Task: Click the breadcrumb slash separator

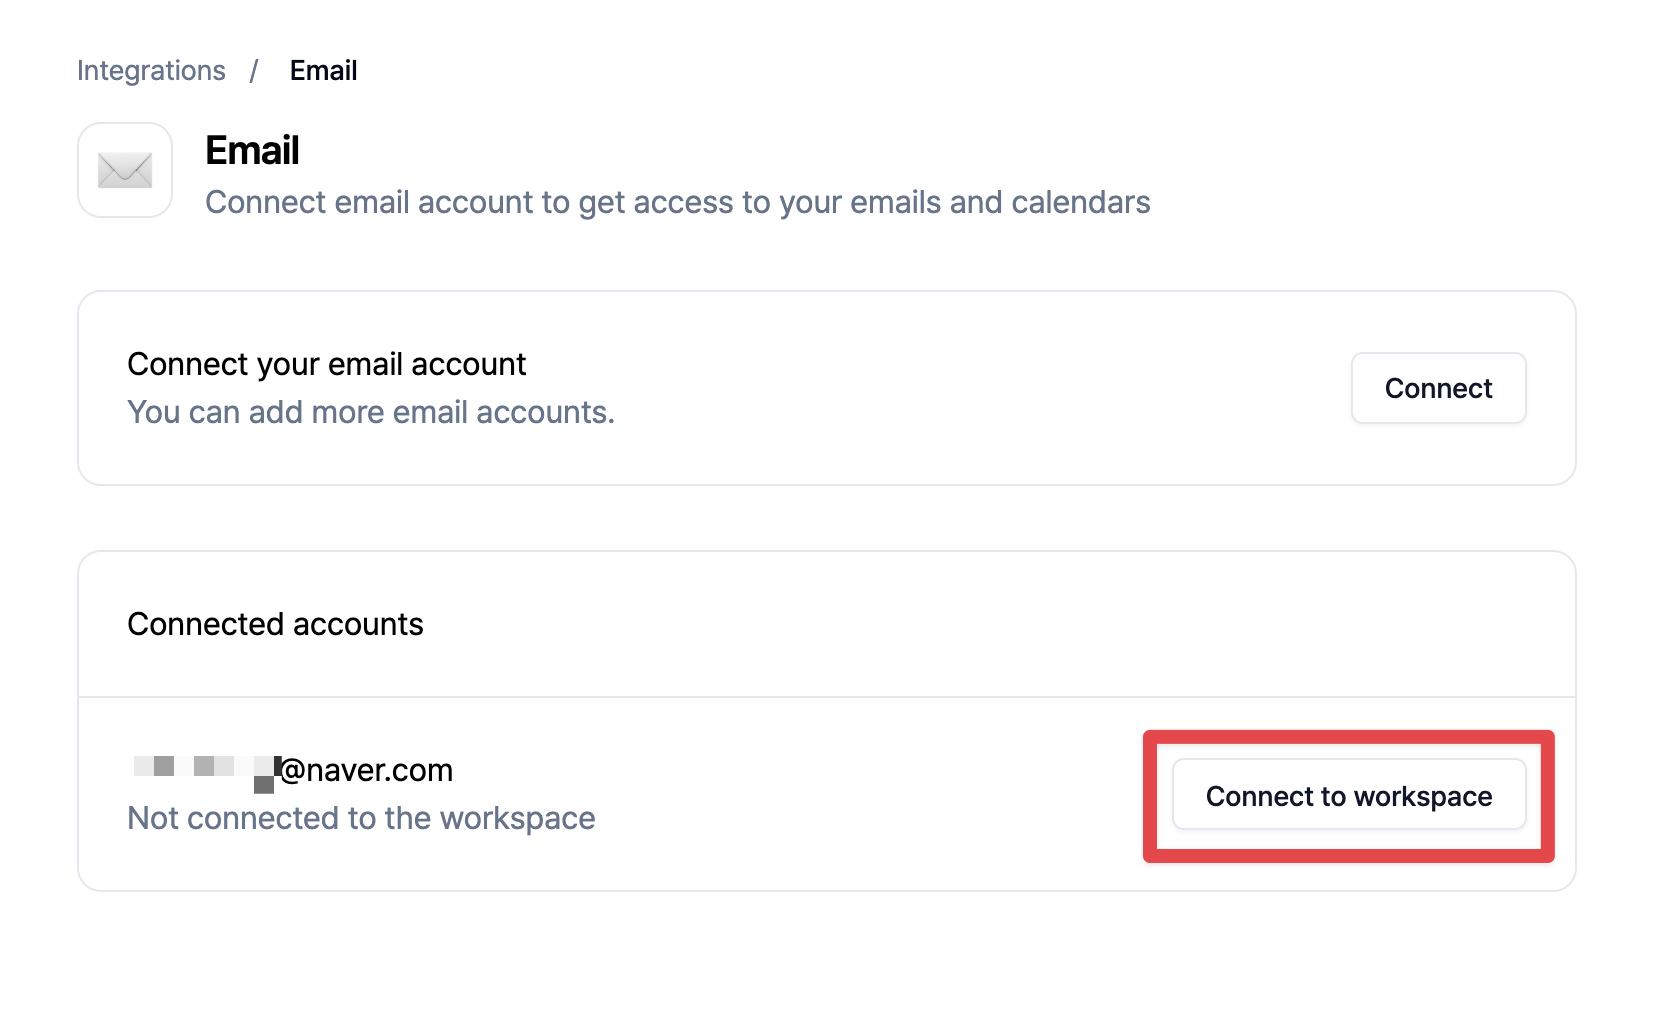Action: coord(254,71)
